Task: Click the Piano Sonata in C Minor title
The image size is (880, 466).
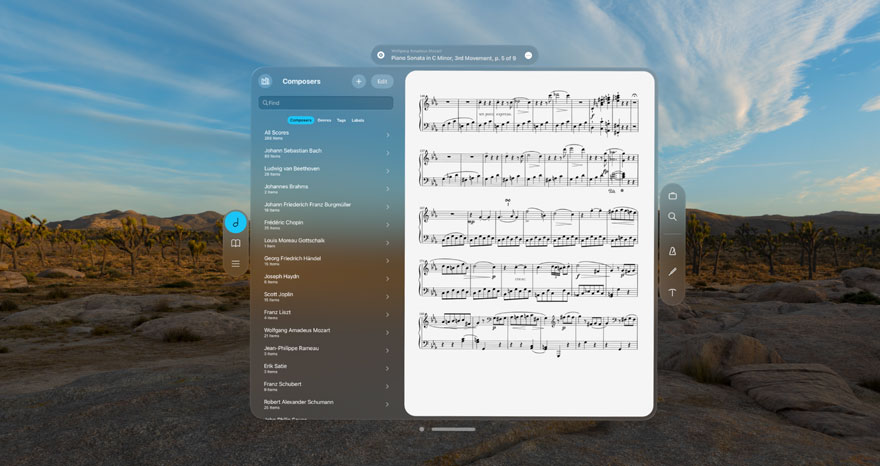Action: [453, 58]
